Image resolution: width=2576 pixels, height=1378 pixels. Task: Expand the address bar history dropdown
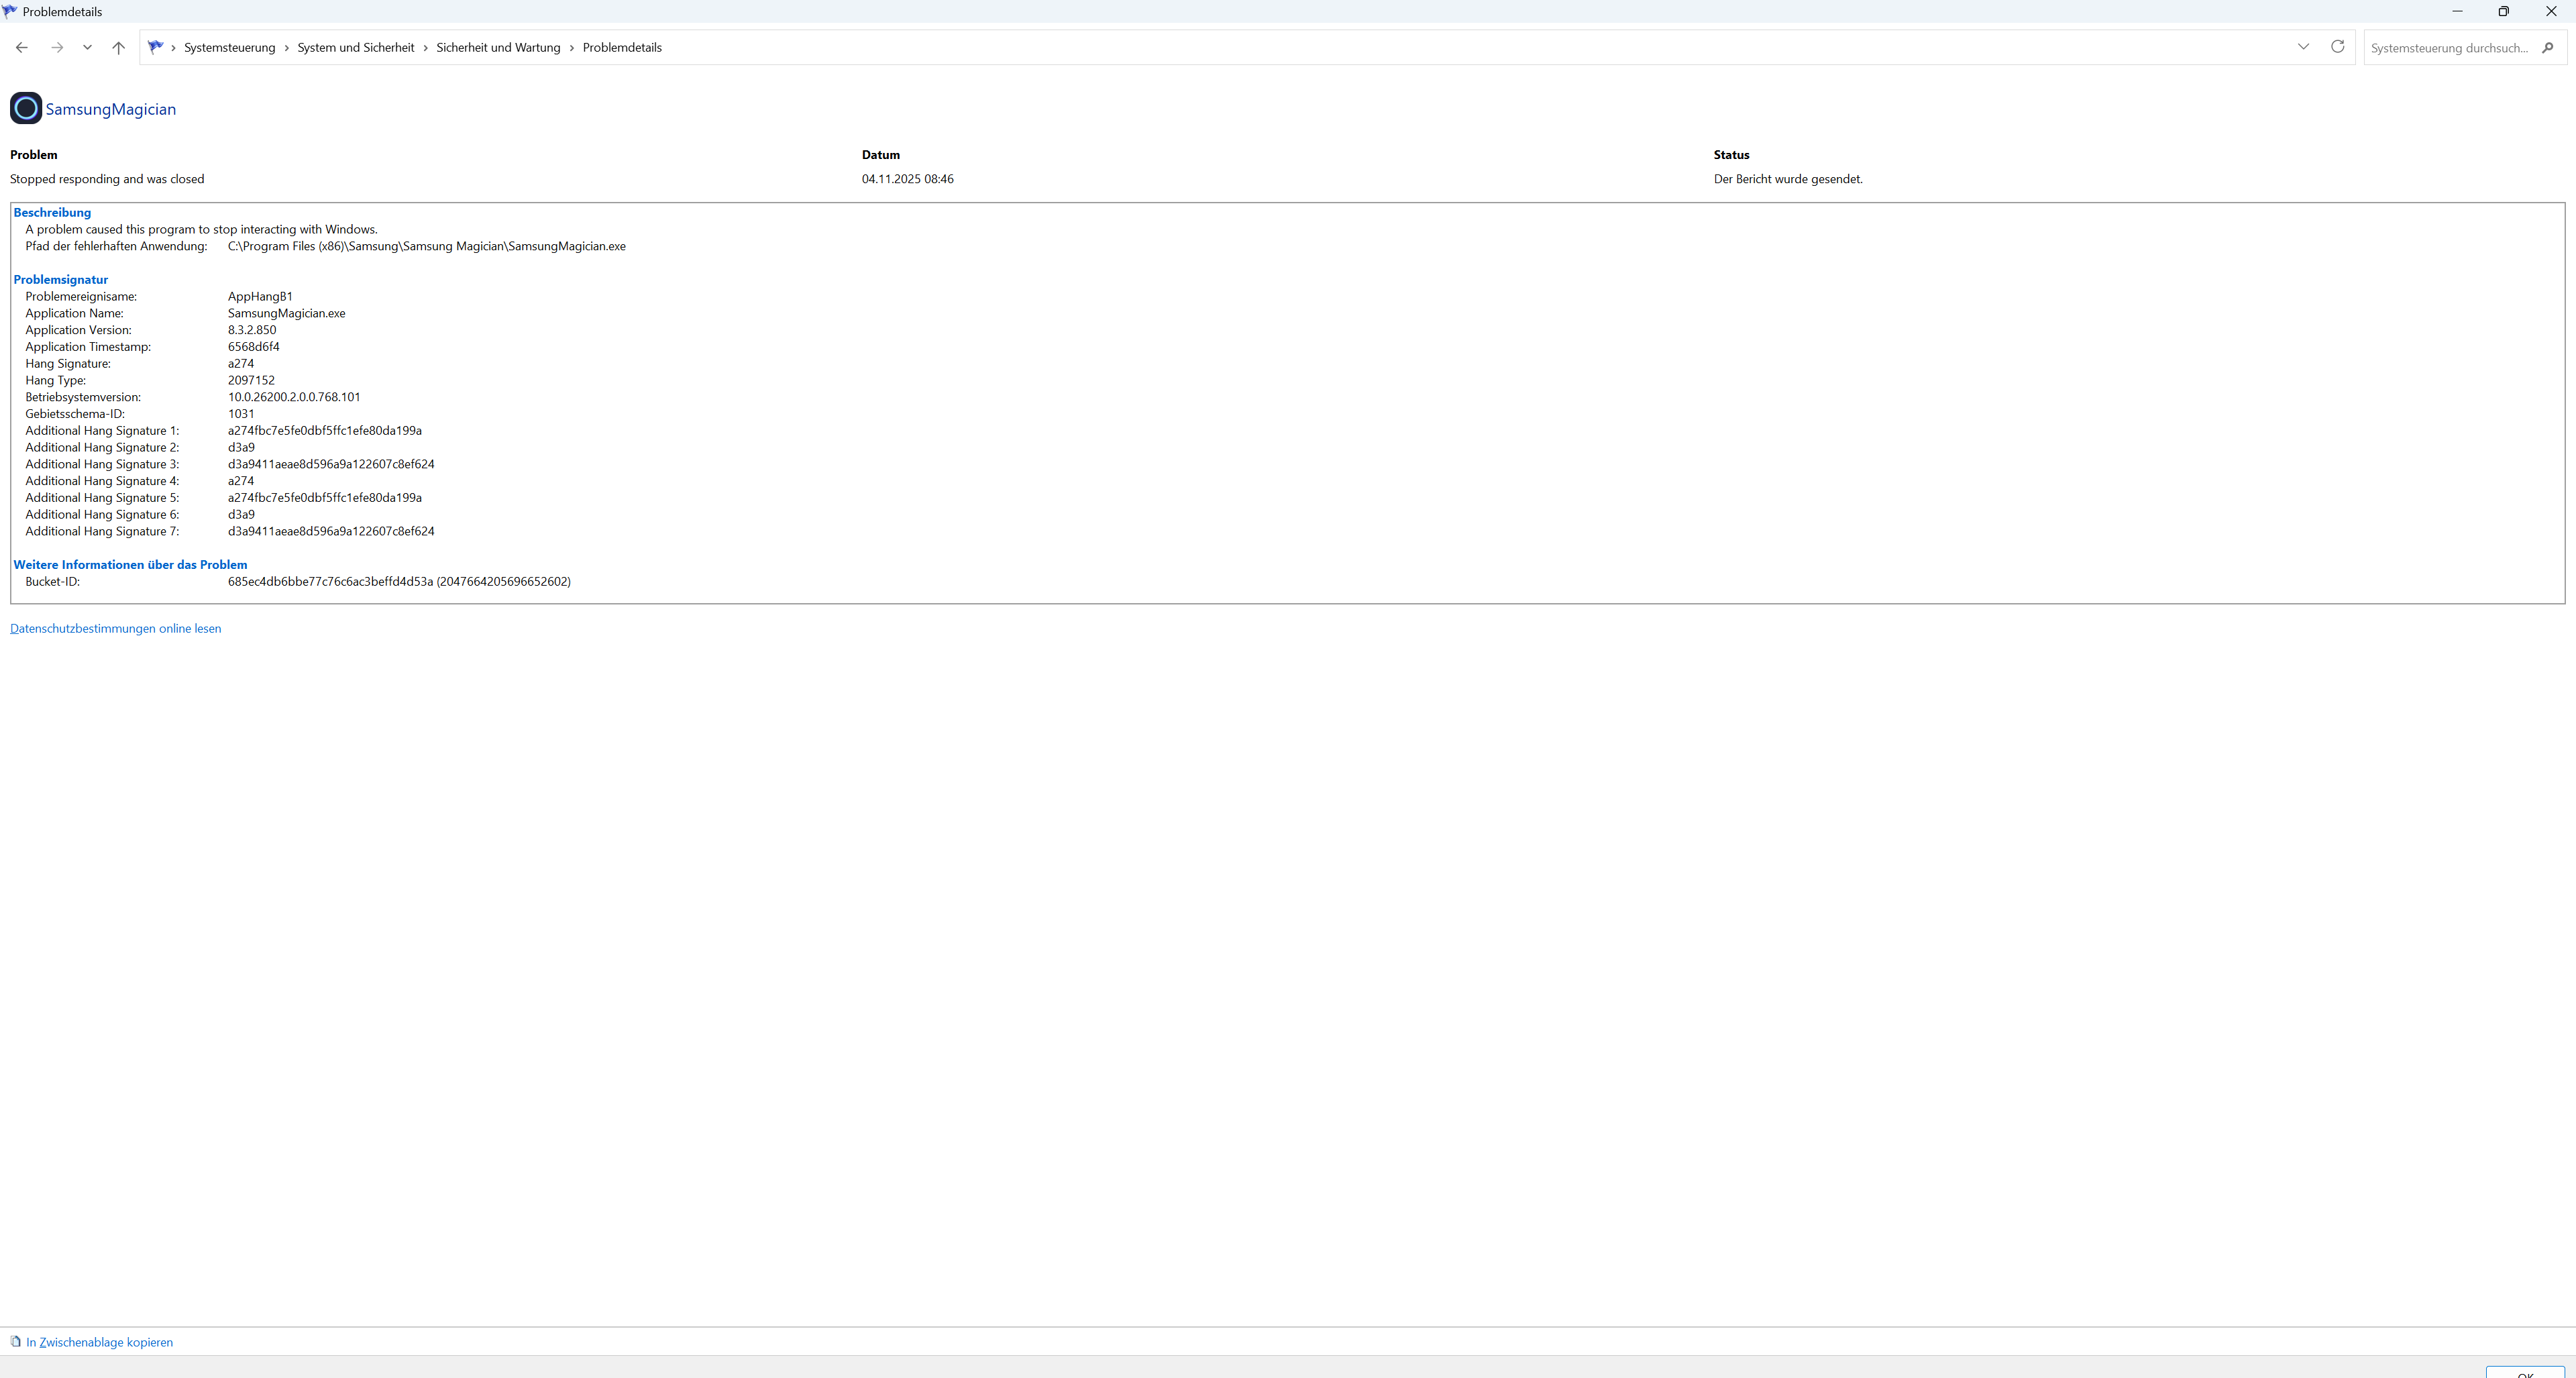tap(2303, 47)
